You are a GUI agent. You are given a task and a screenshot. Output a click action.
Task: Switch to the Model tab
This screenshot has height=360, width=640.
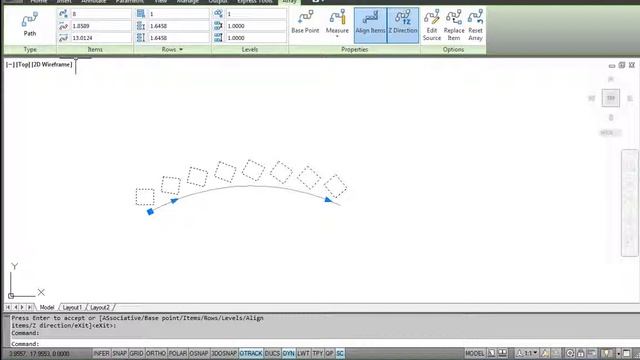[x=47, y=307]
